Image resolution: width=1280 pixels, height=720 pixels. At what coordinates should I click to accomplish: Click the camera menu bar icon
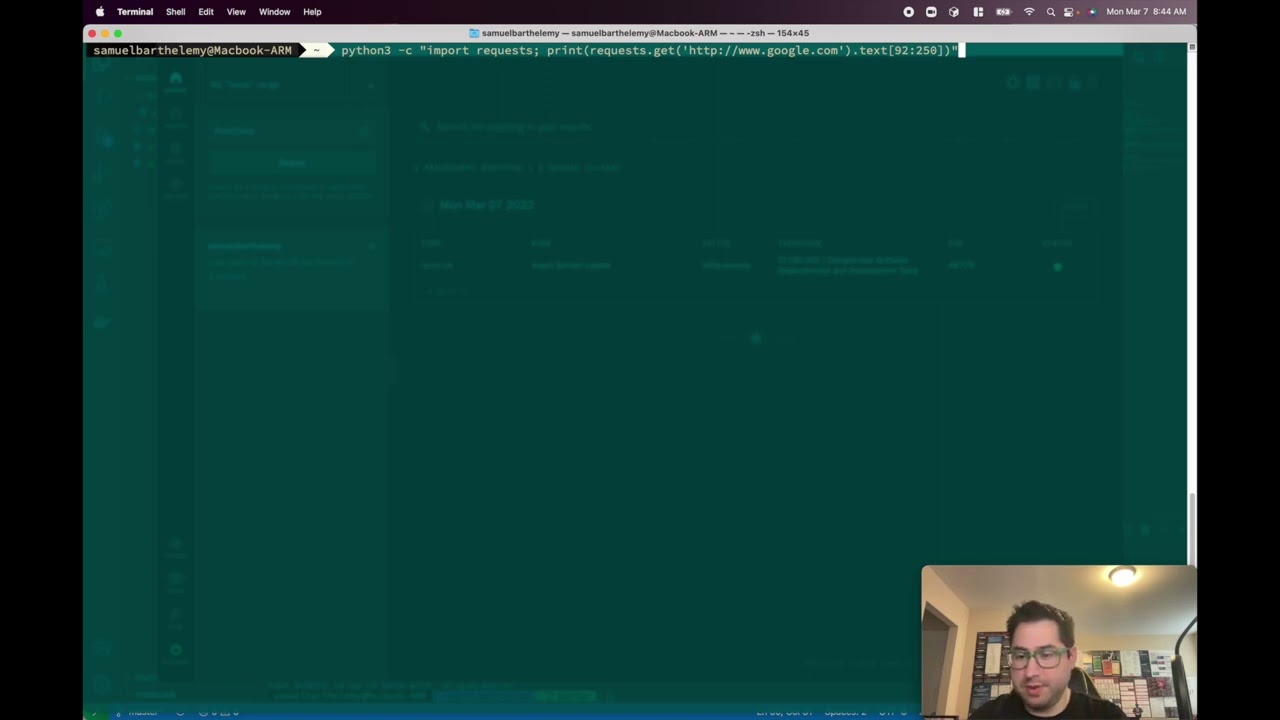pos(931,12)
